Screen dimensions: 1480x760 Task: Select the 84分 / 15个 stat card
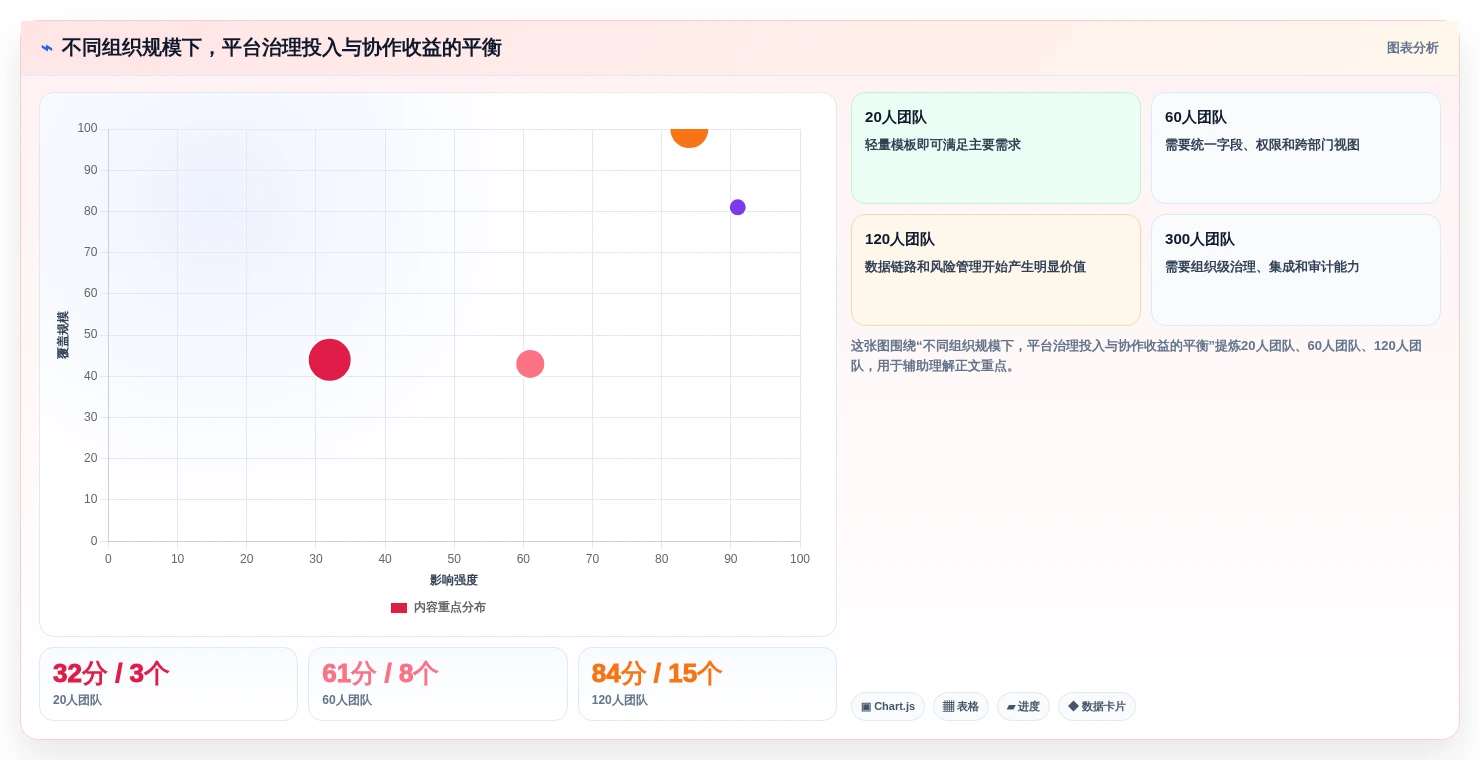click(707, 684)
